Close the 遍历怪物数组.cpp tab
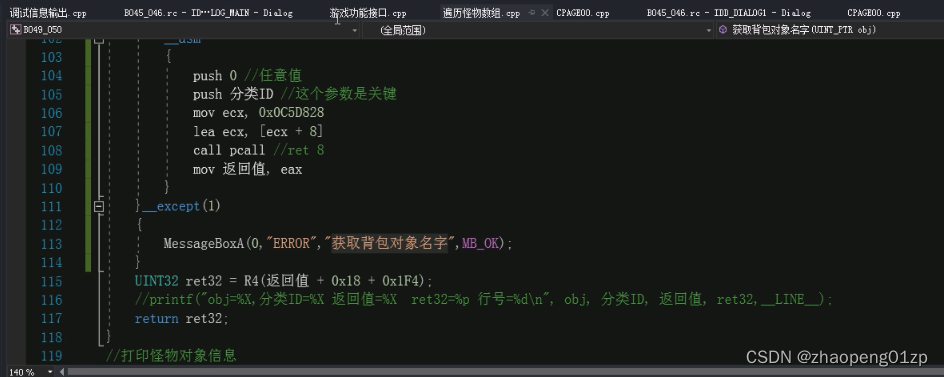 click(x=544, y=13)
